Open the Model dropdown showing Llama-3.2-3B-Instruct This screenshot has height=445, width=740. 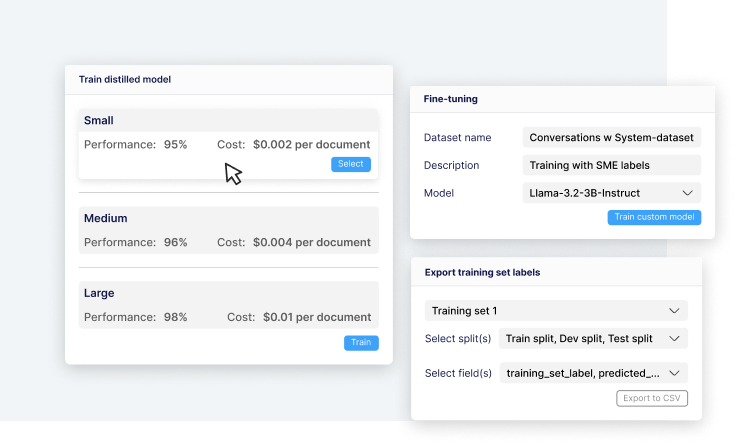[x=612, y=193]
